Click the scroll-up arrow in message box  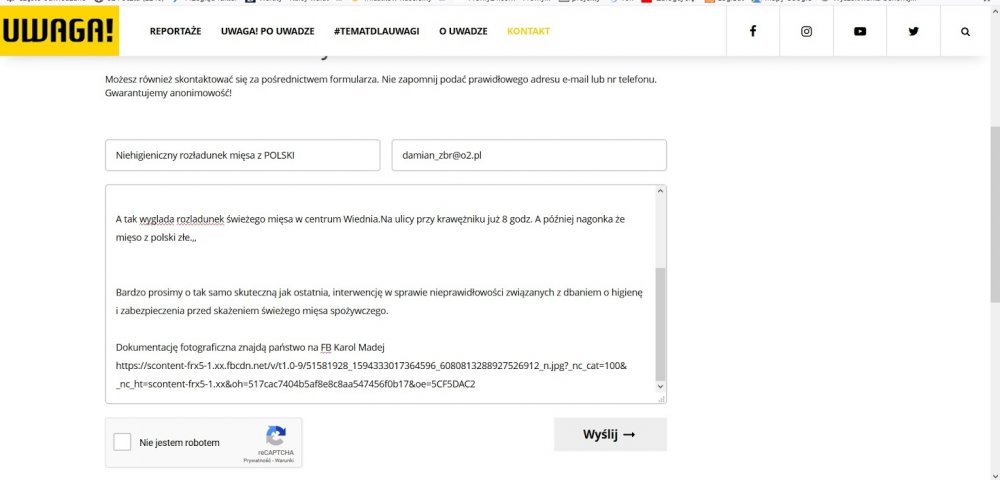tap(659, 192)
